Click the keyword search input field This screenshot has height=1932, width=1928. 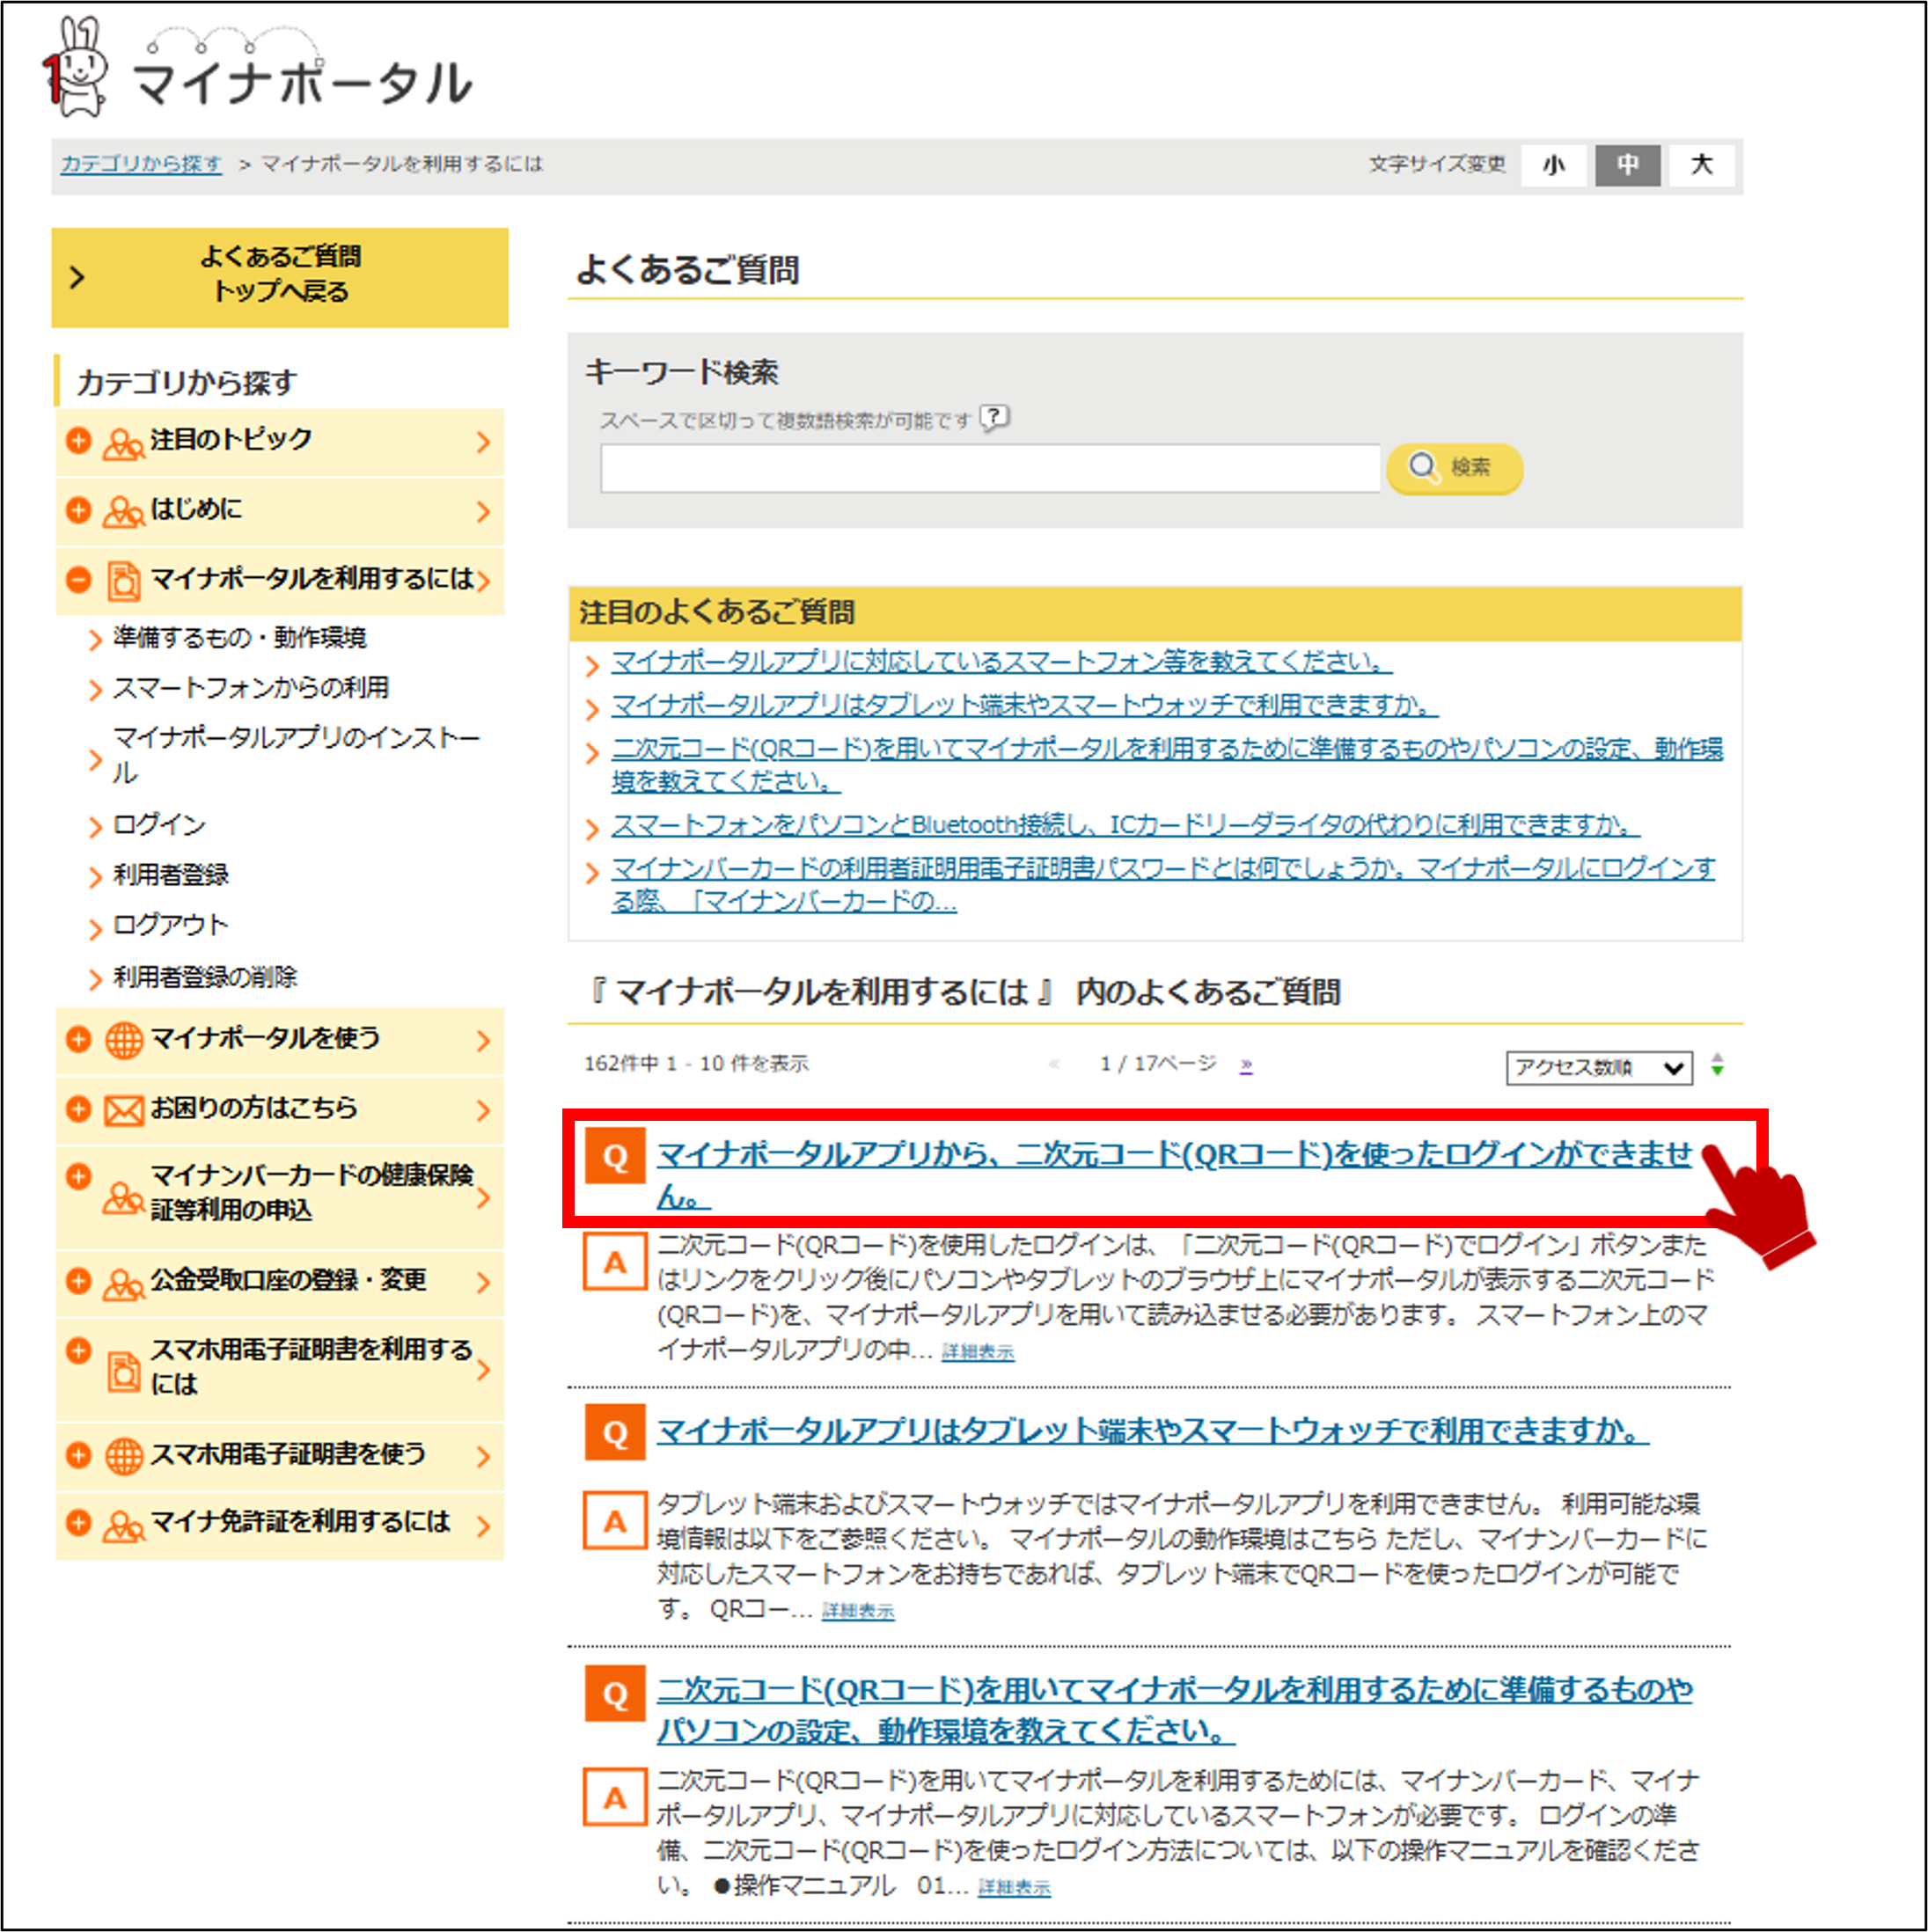tap(990, 468)
